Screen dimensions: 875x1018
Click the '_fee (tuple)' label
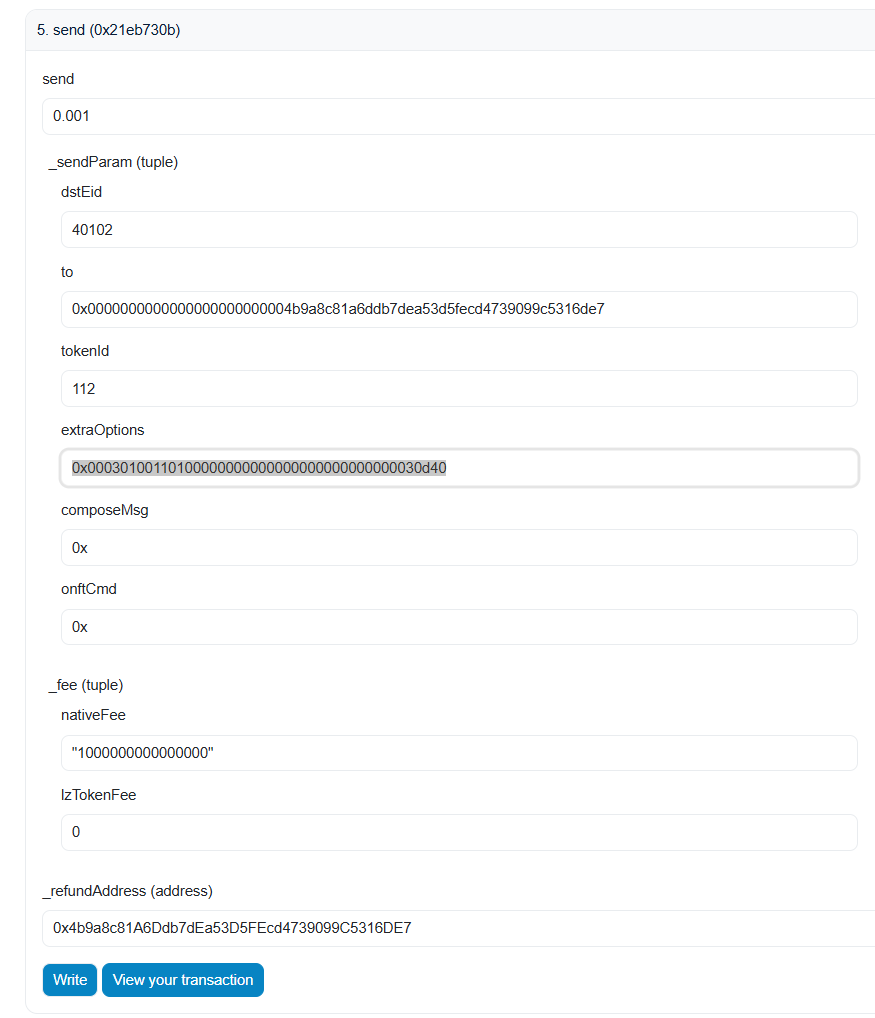(x=86, y=685)
